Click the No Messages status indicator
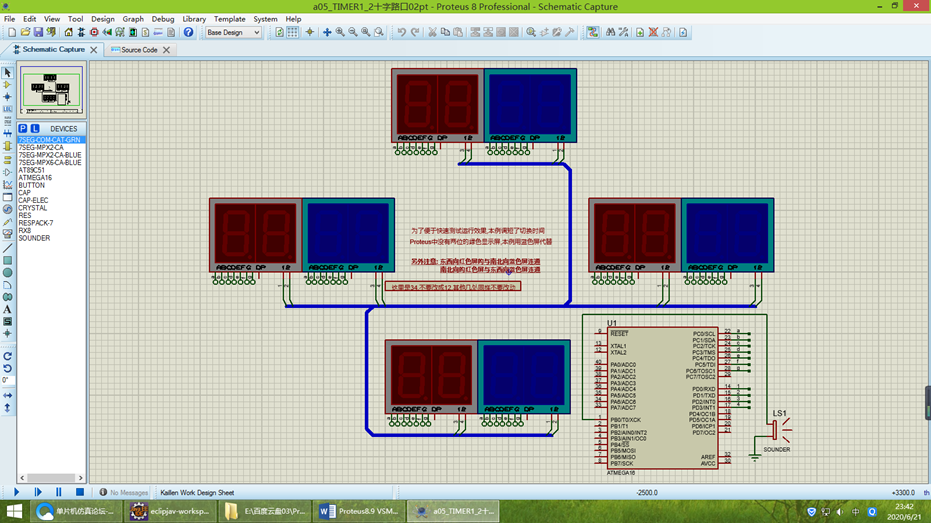The height and width of the screenshot is (524, 931). click(124, 493)
